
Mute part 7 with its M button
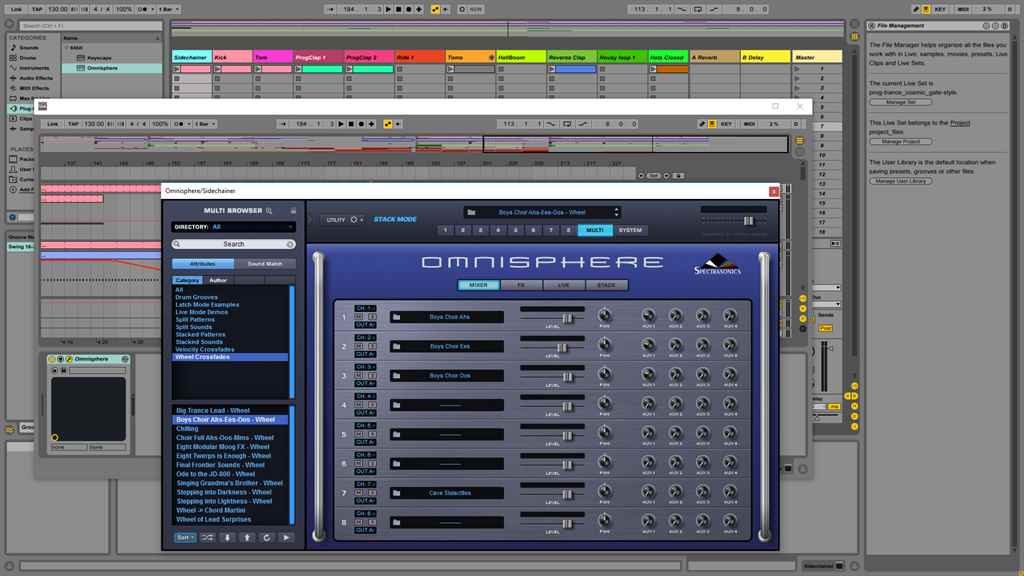coord(359,492)
